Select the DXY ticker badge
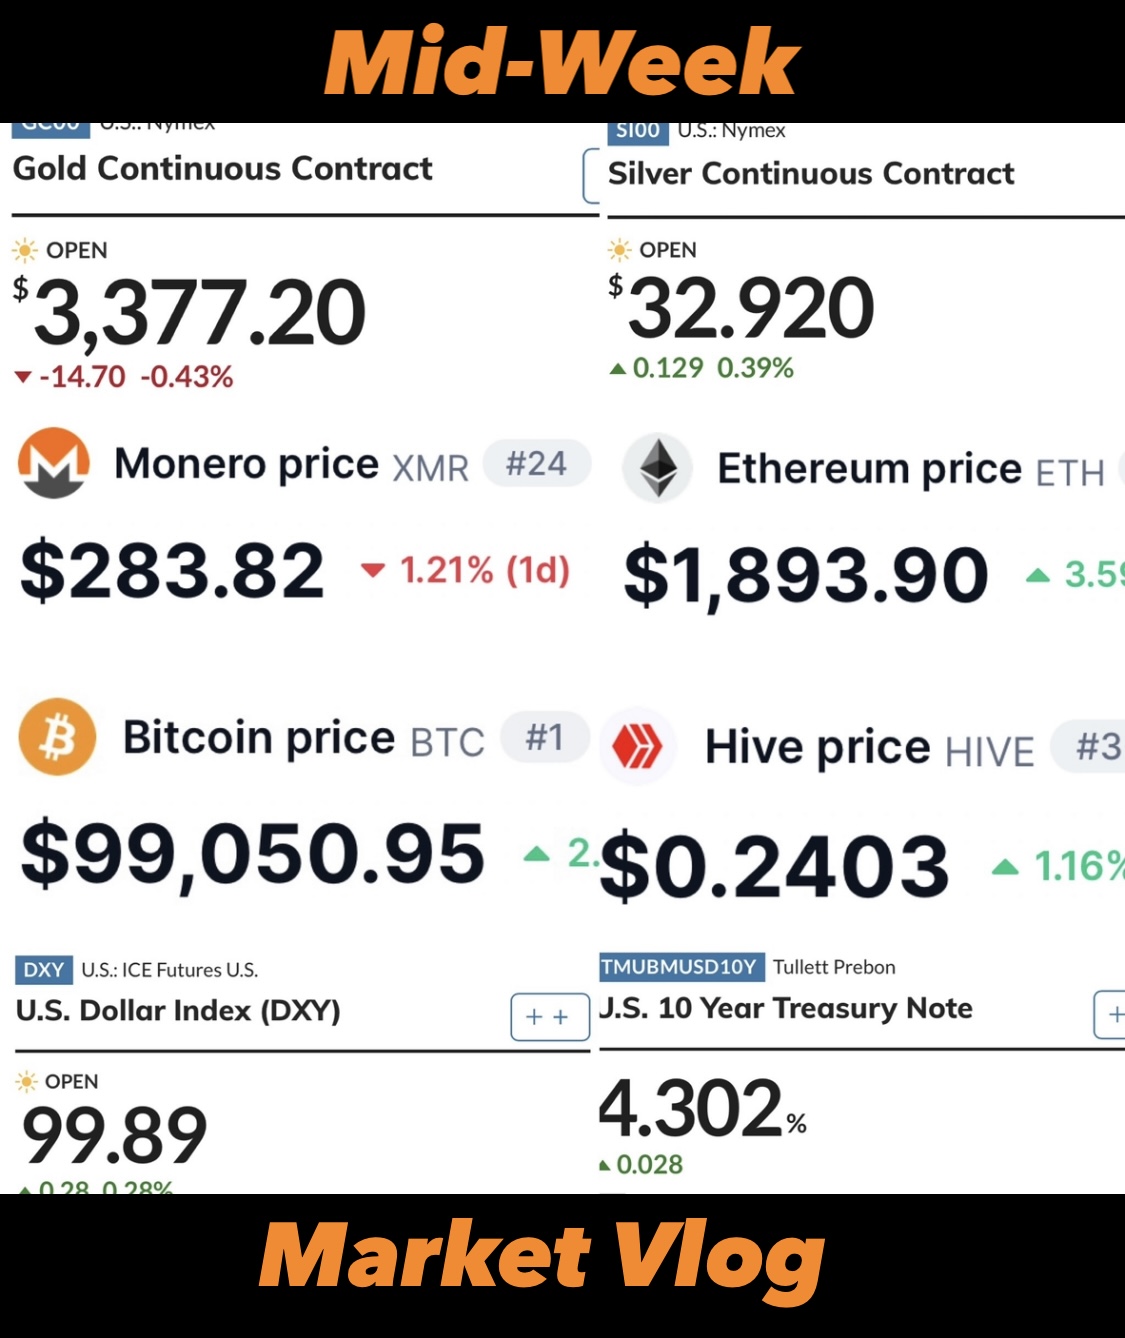Viewport: 1125px width, 1338px height. click(x=44, y=970)
